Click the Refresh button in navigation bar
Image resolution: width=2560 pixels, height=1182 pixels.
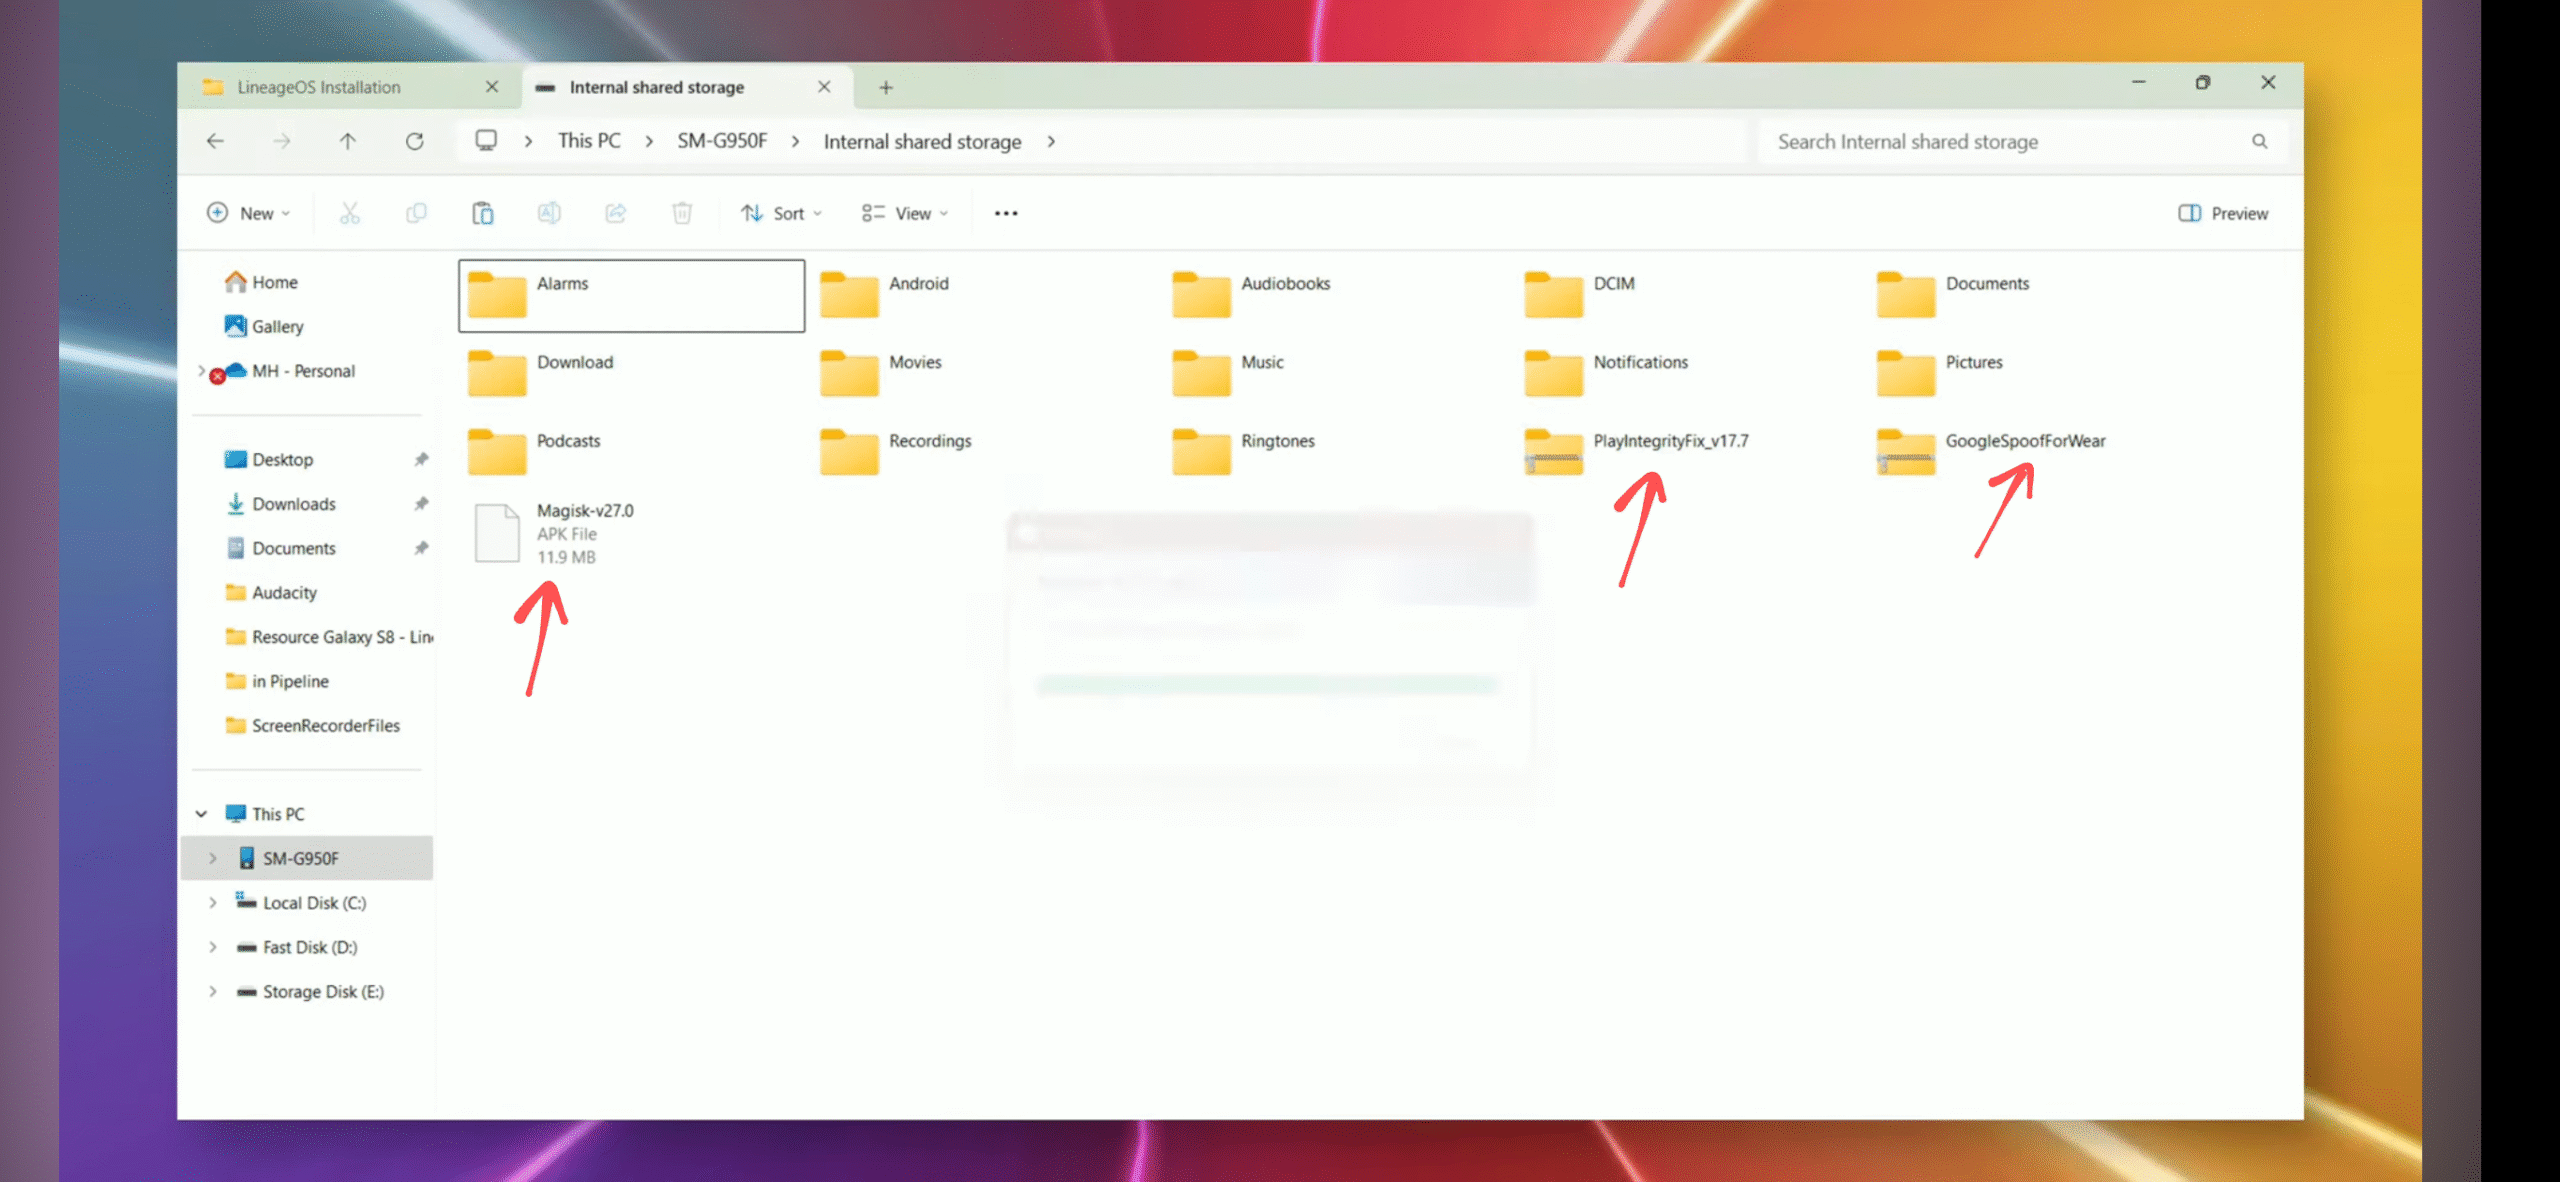tap(415, 141)
